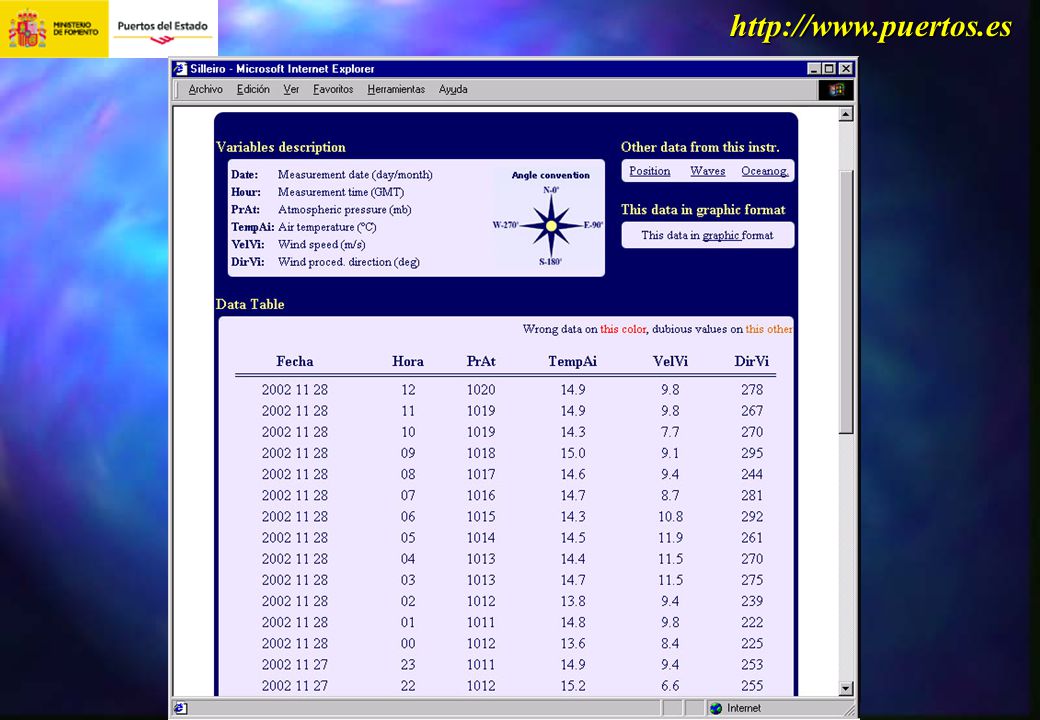Viewport: 1040px width, 720px height.
Task: Follow the Oceanog. data link
Action: pos(765,171)
